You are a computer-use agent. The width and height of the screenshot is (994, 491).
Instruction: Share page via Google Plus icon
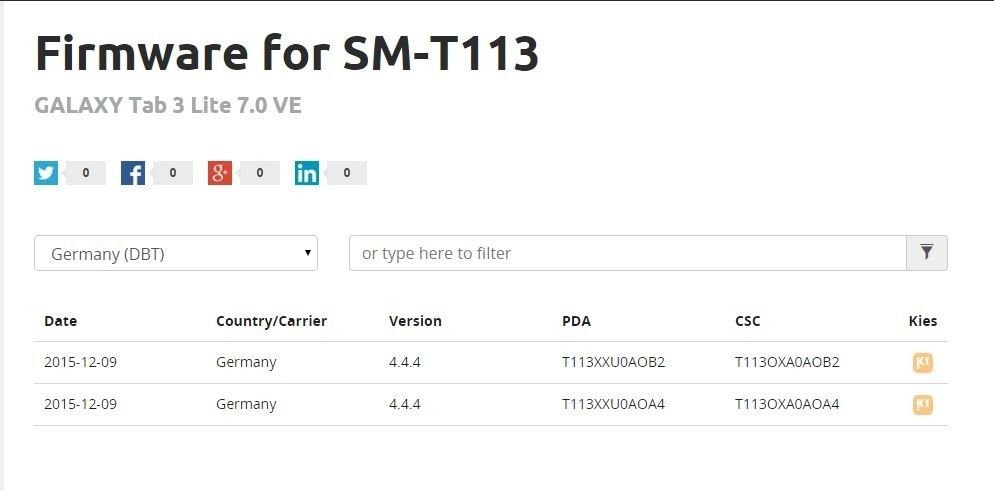[219, 173]
